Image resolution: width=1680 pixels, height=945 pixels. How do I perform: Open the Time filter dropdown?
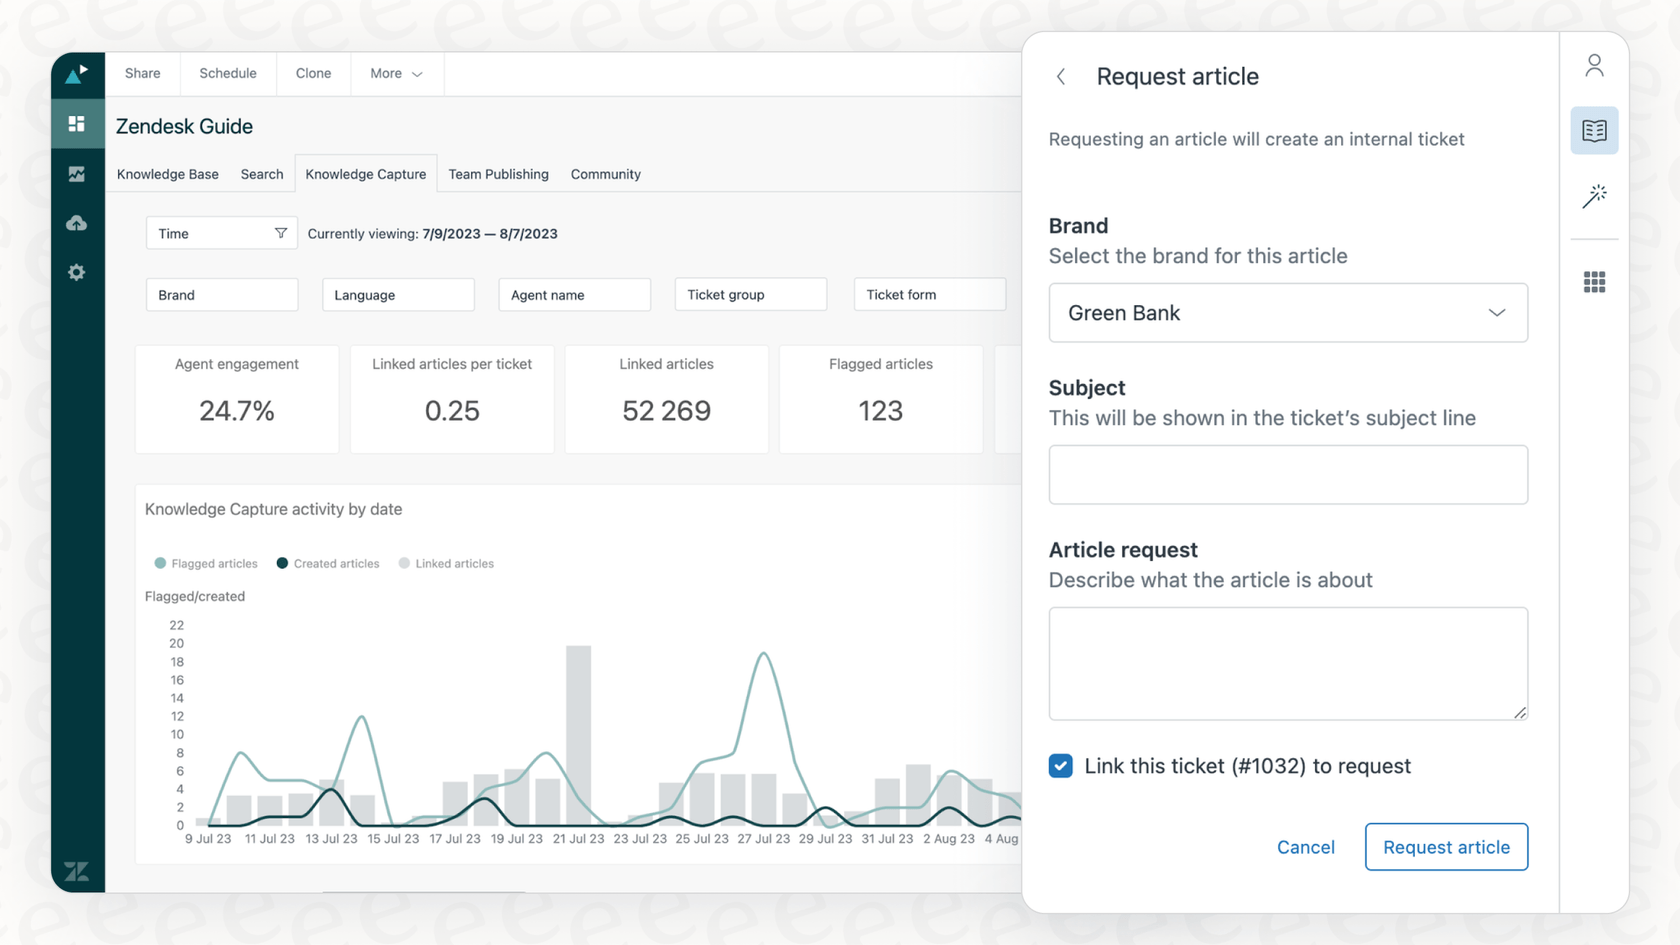click(x=220, y=233)
